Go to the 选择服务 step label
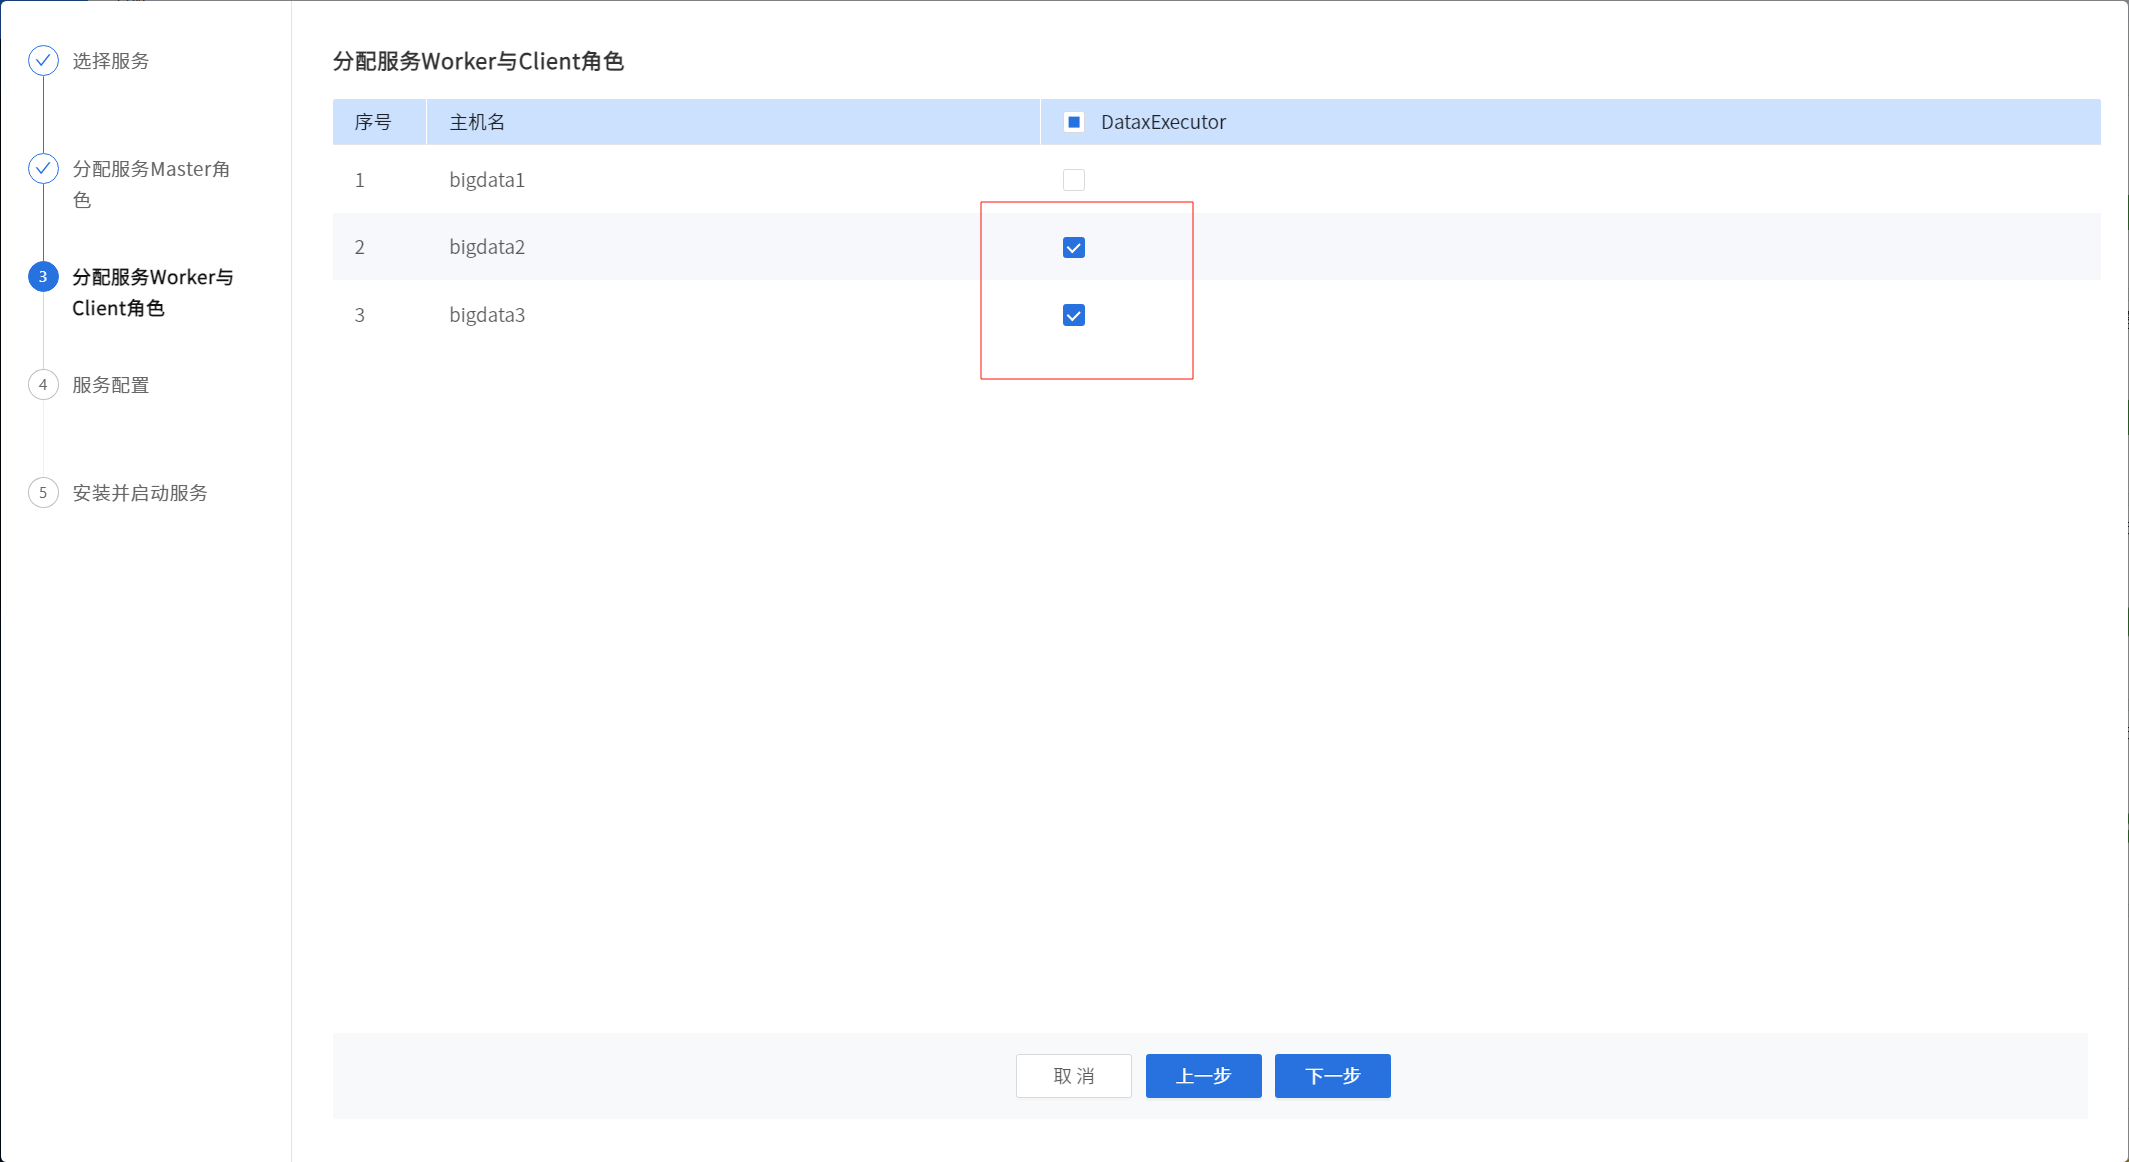The width and height of the screenshot is (2129, 1162). (x=111, y=61)
